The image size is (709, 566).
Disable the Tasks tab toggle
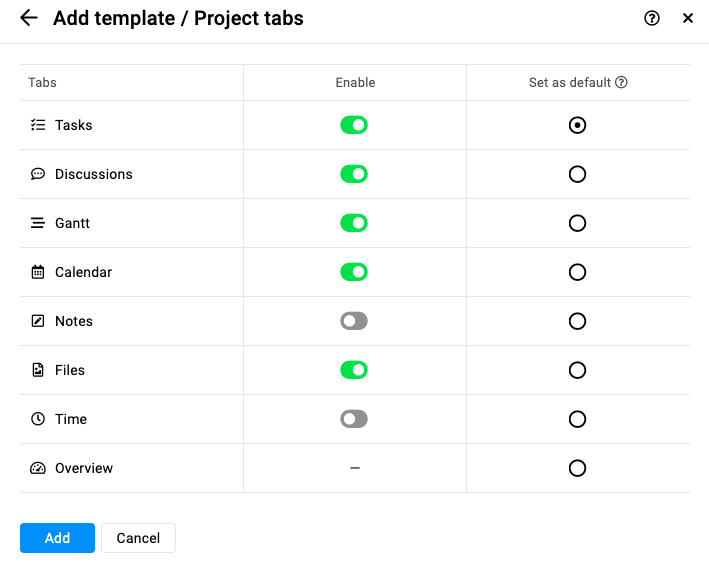[354, 125]
